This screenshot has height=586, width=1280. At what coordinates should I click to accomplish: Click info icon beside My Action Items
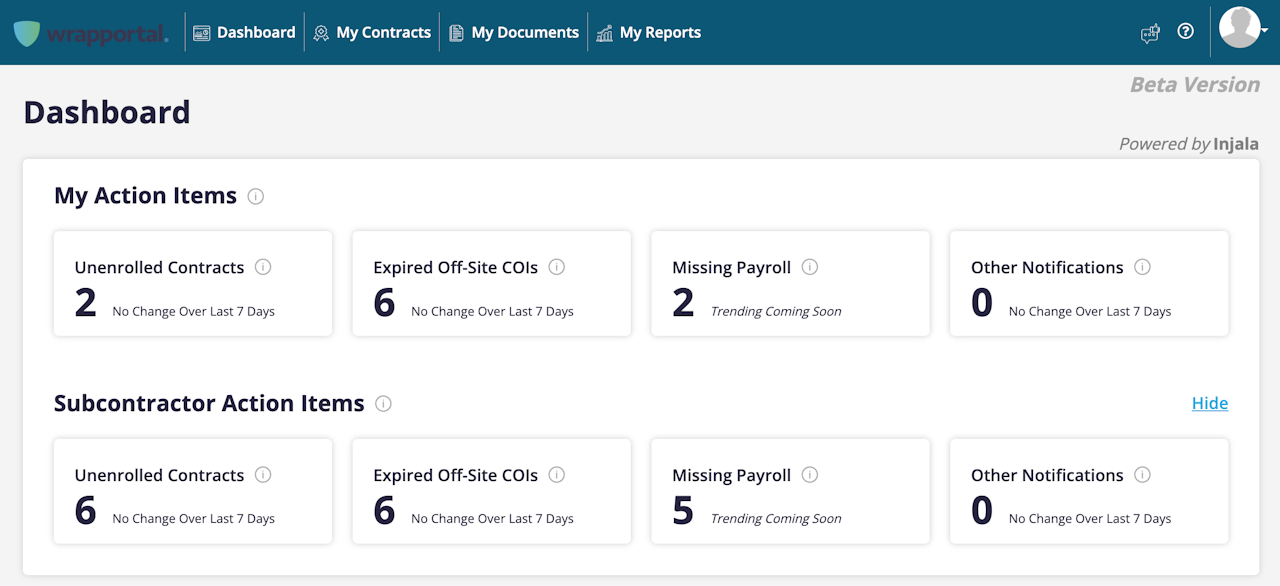pos(255,196)
